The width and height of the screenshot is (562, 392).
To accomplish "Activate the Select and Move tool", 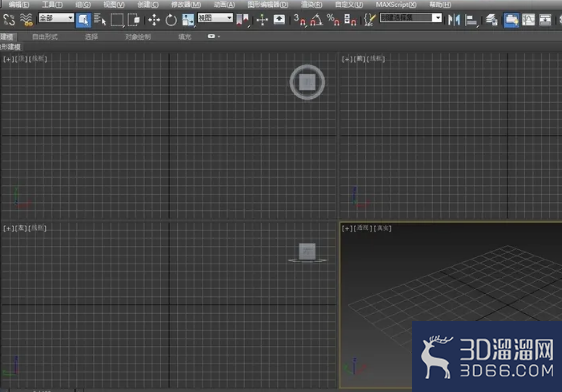I will pyautogui.click(x=154, y=20).
